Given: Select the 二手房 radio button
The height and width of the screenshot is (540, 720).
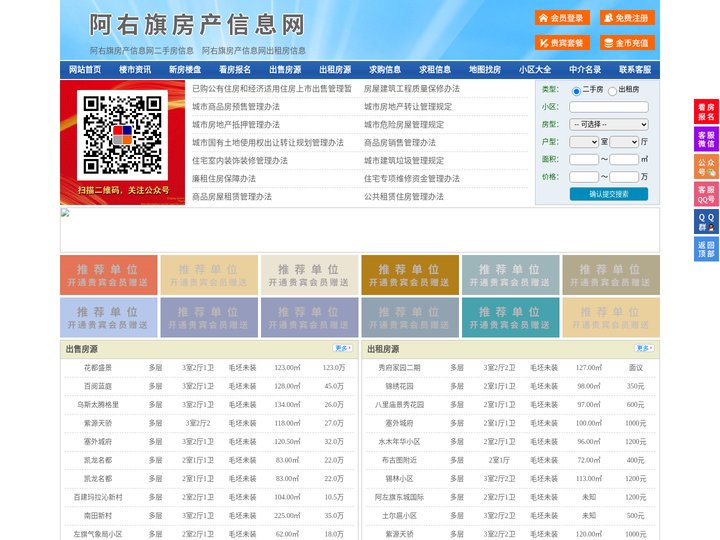Looking at the screenshot, I should (576, 91).
